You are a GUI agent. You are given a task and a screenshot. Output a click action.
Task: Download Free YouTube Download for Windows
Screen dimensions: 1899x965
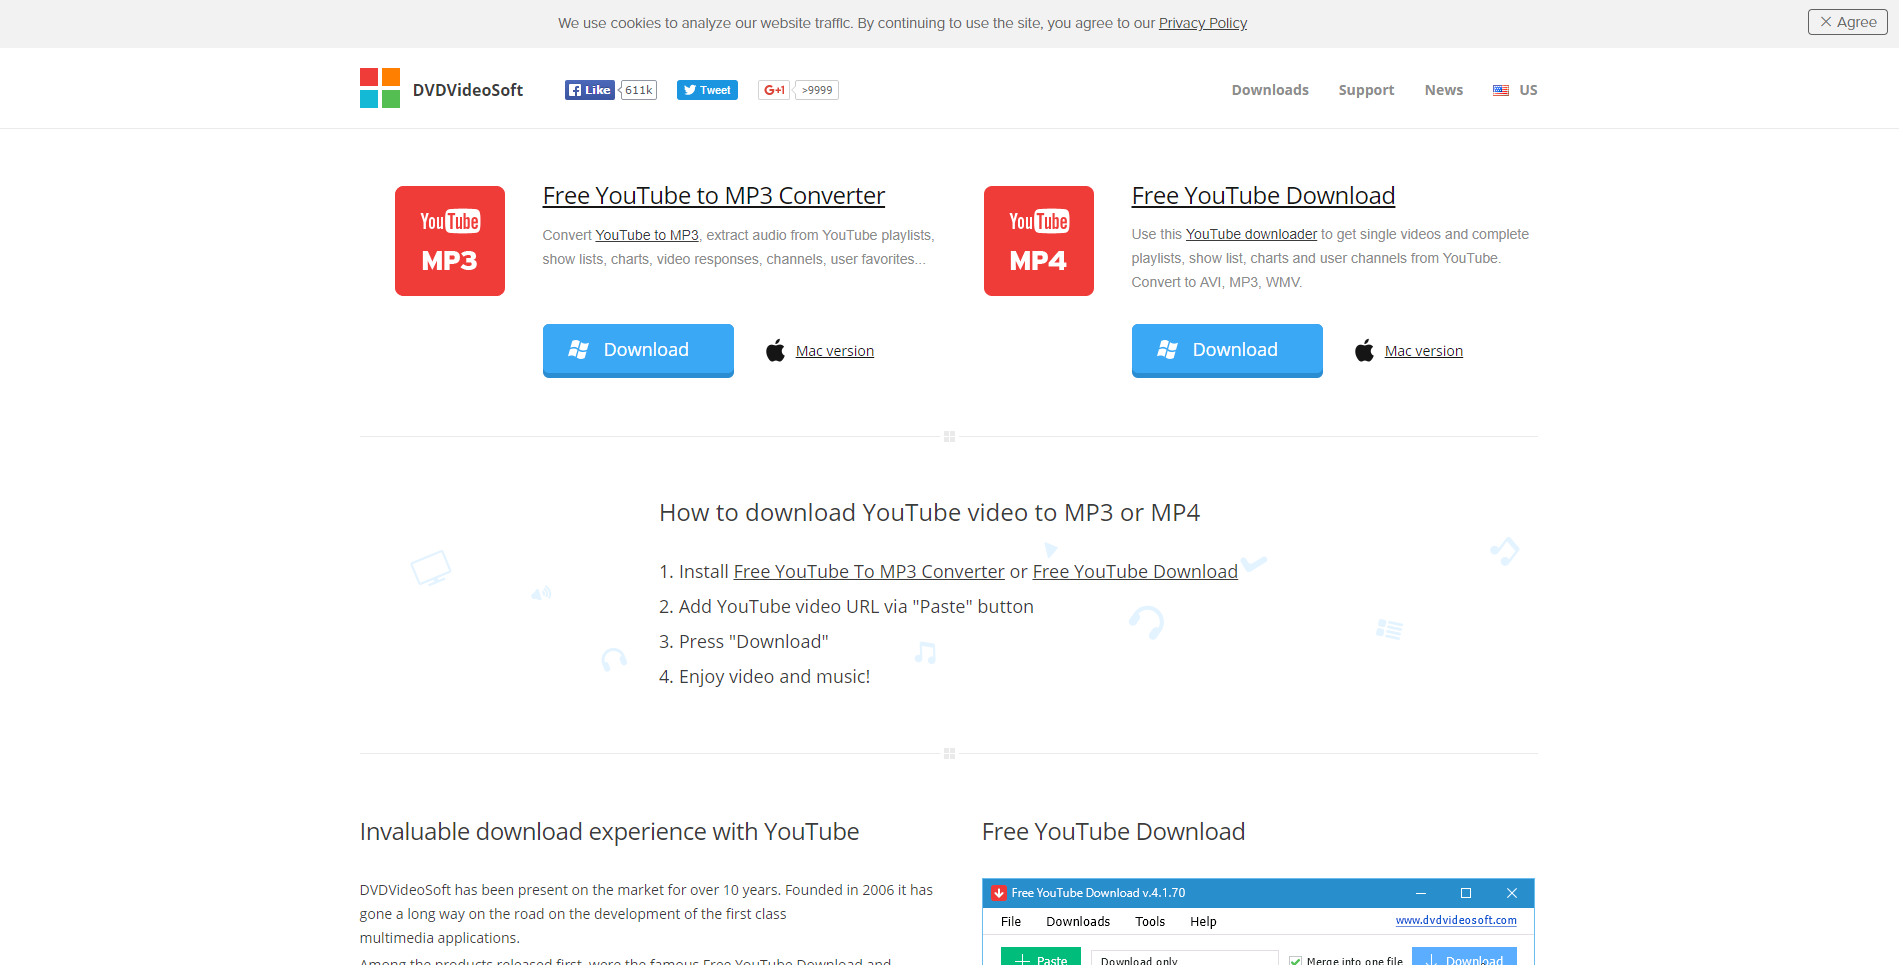[1227, 350]
